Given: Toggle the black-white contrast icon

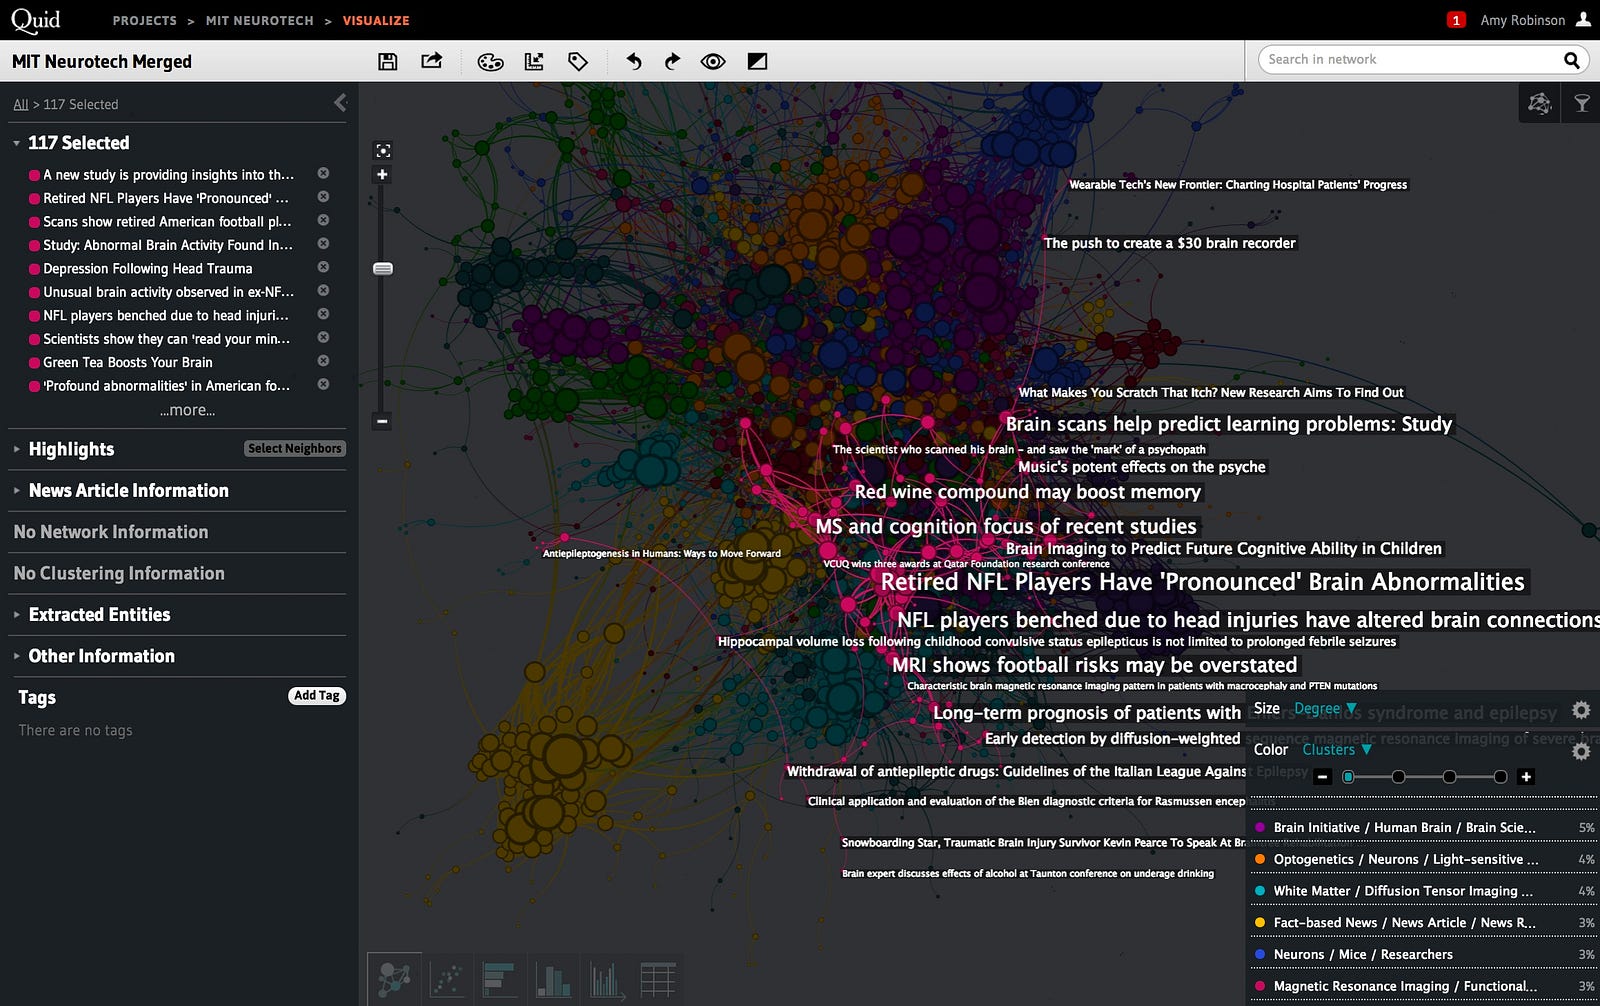Looking at the screenshot, I should (758, 62).
